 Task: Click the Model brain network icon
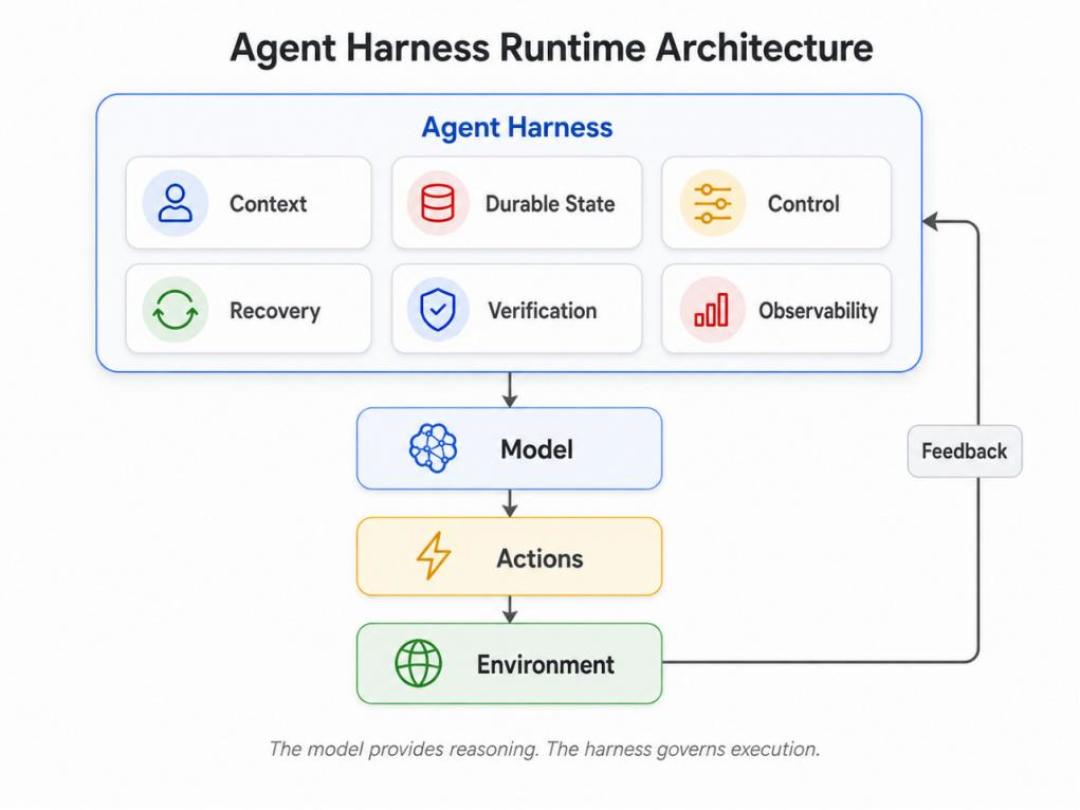coord(433,448)
